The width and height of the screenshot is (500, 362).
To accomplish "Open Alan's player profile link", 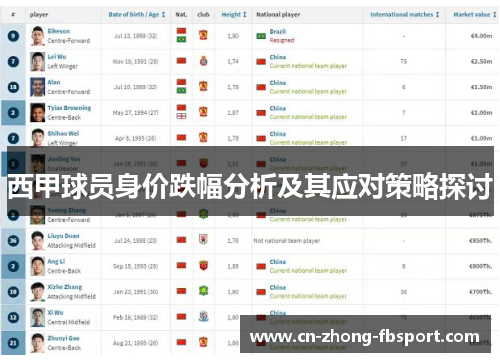I will coord(54,82).
